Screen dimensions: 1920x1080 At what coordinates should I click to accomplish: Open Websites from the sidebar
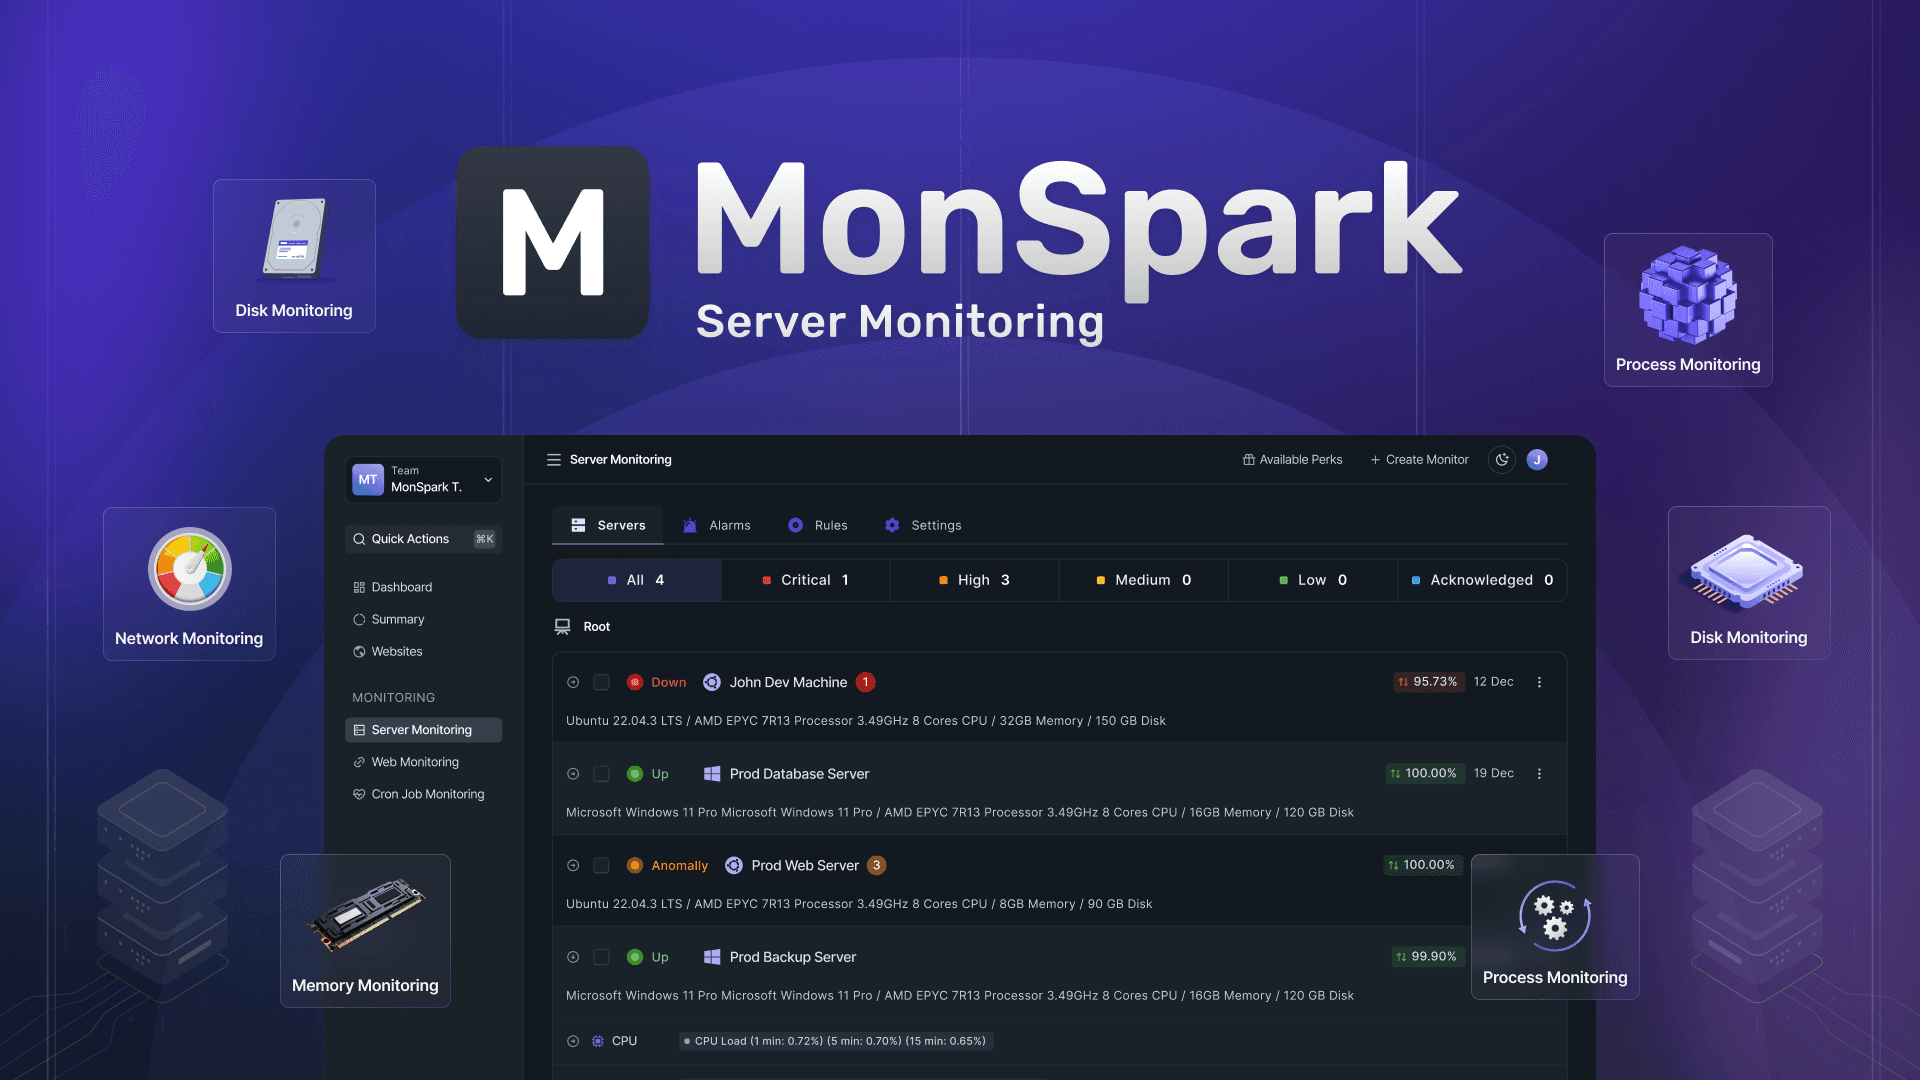[397, 651]
